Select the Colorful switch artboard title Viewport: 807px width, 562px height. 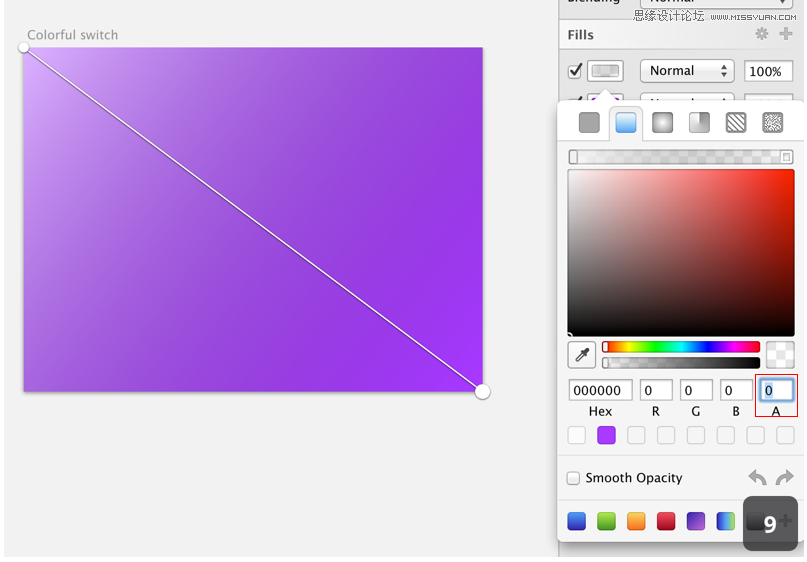[x=73, y=34]
